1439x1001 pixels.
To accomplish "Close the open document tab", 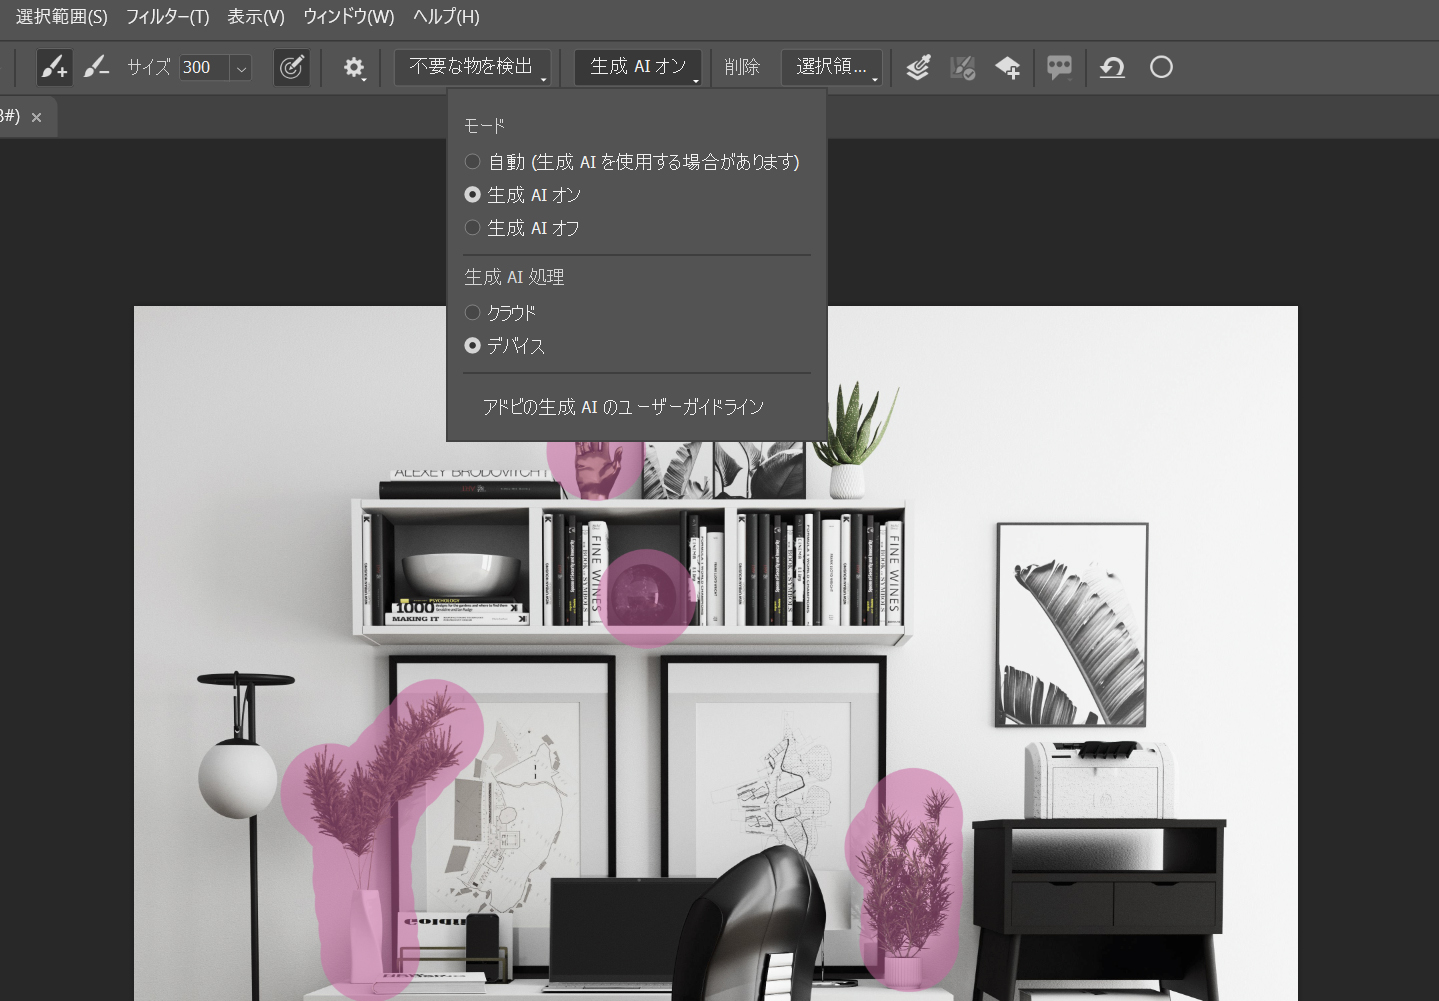I will [x=36, y=118].
